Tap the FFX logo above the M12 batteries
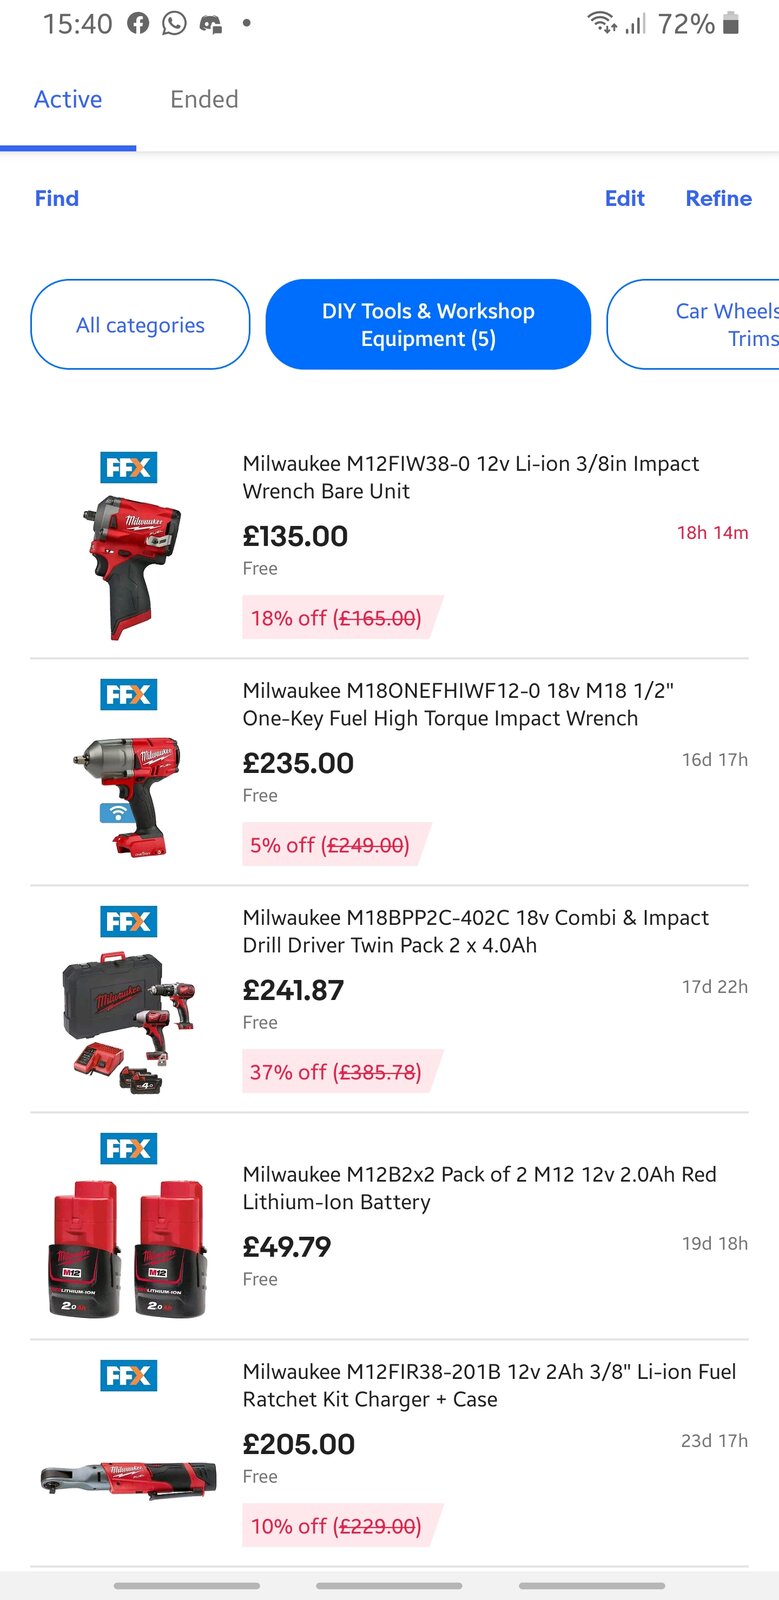 [x=129, y=1148]
